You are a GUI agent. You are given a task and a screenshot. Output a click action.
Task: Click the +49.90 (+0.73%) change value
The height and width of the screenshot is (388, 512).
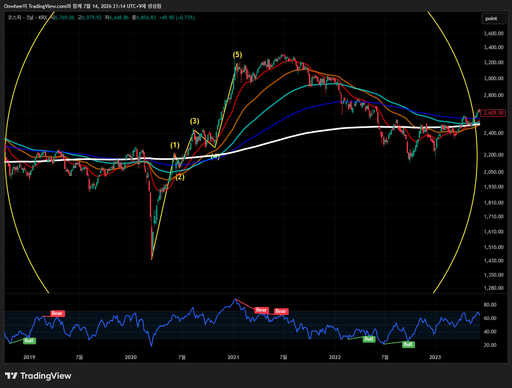pyautogui.click(x=177, y=17)
